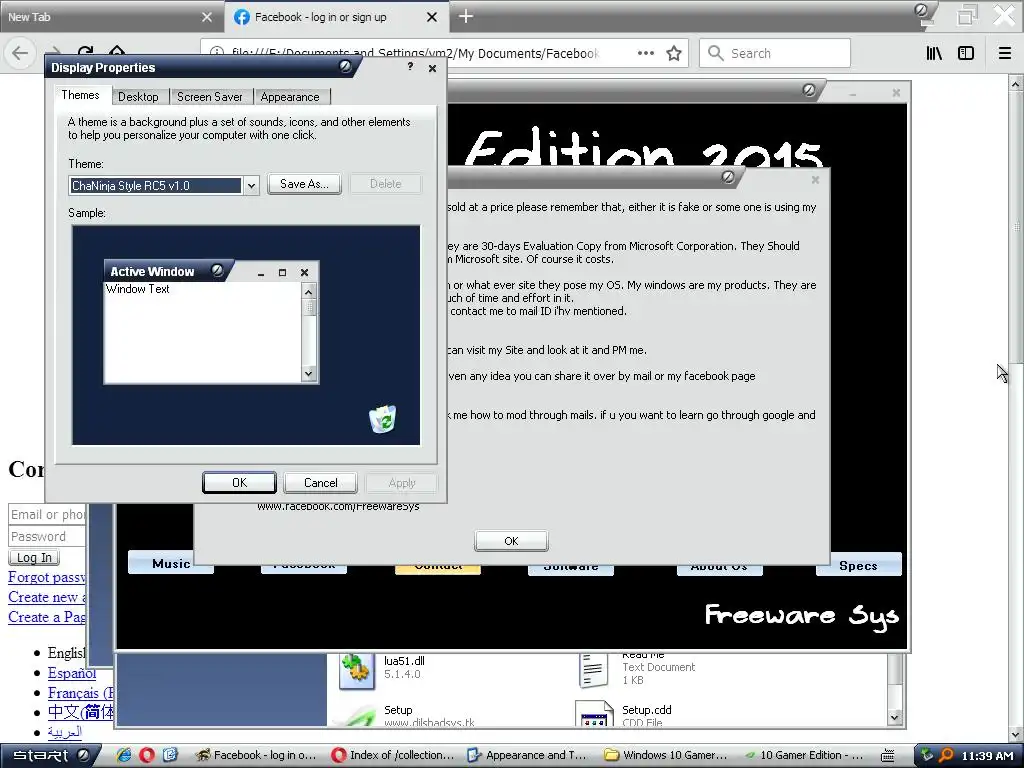Show the Firefox sidebar icon

966,53
